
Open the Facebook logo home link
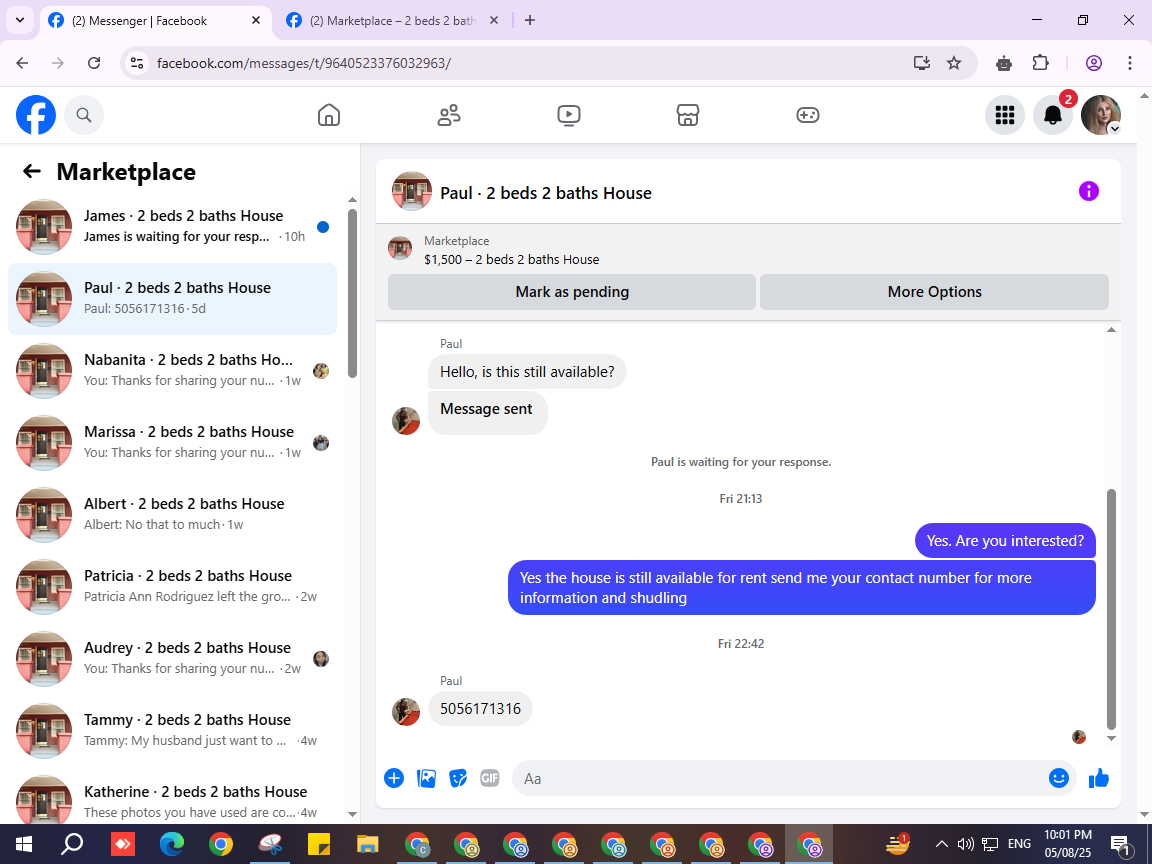[35, 115]
